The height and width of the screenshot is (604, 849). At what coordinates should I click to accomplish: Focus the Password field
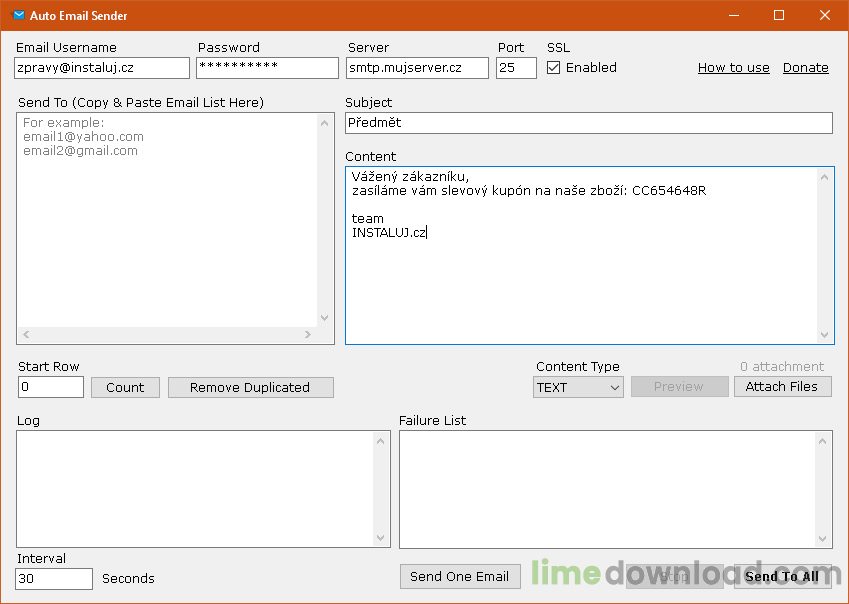click(x=267, y=68)
